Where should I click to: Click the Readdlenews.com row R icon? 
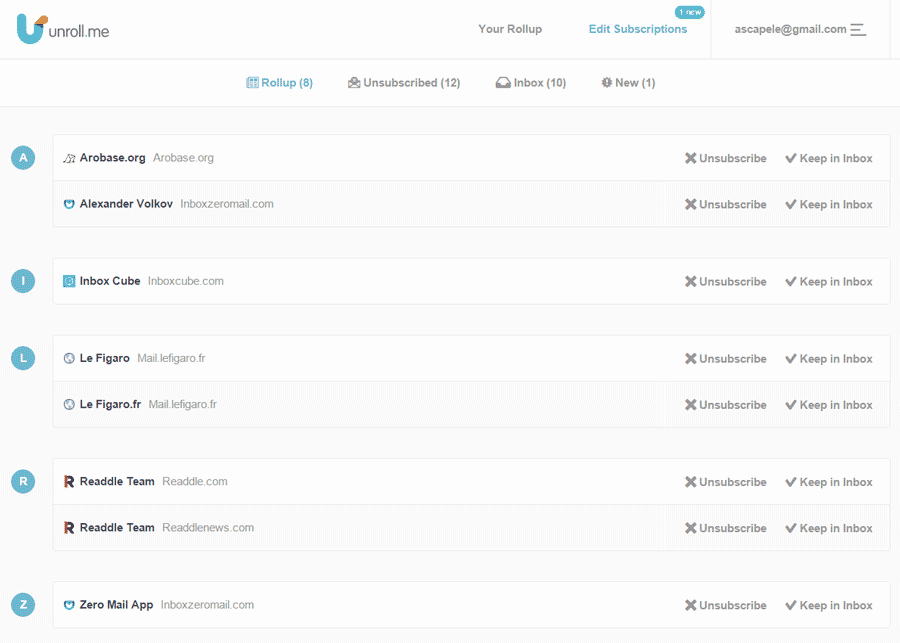(x=69, y=528)
